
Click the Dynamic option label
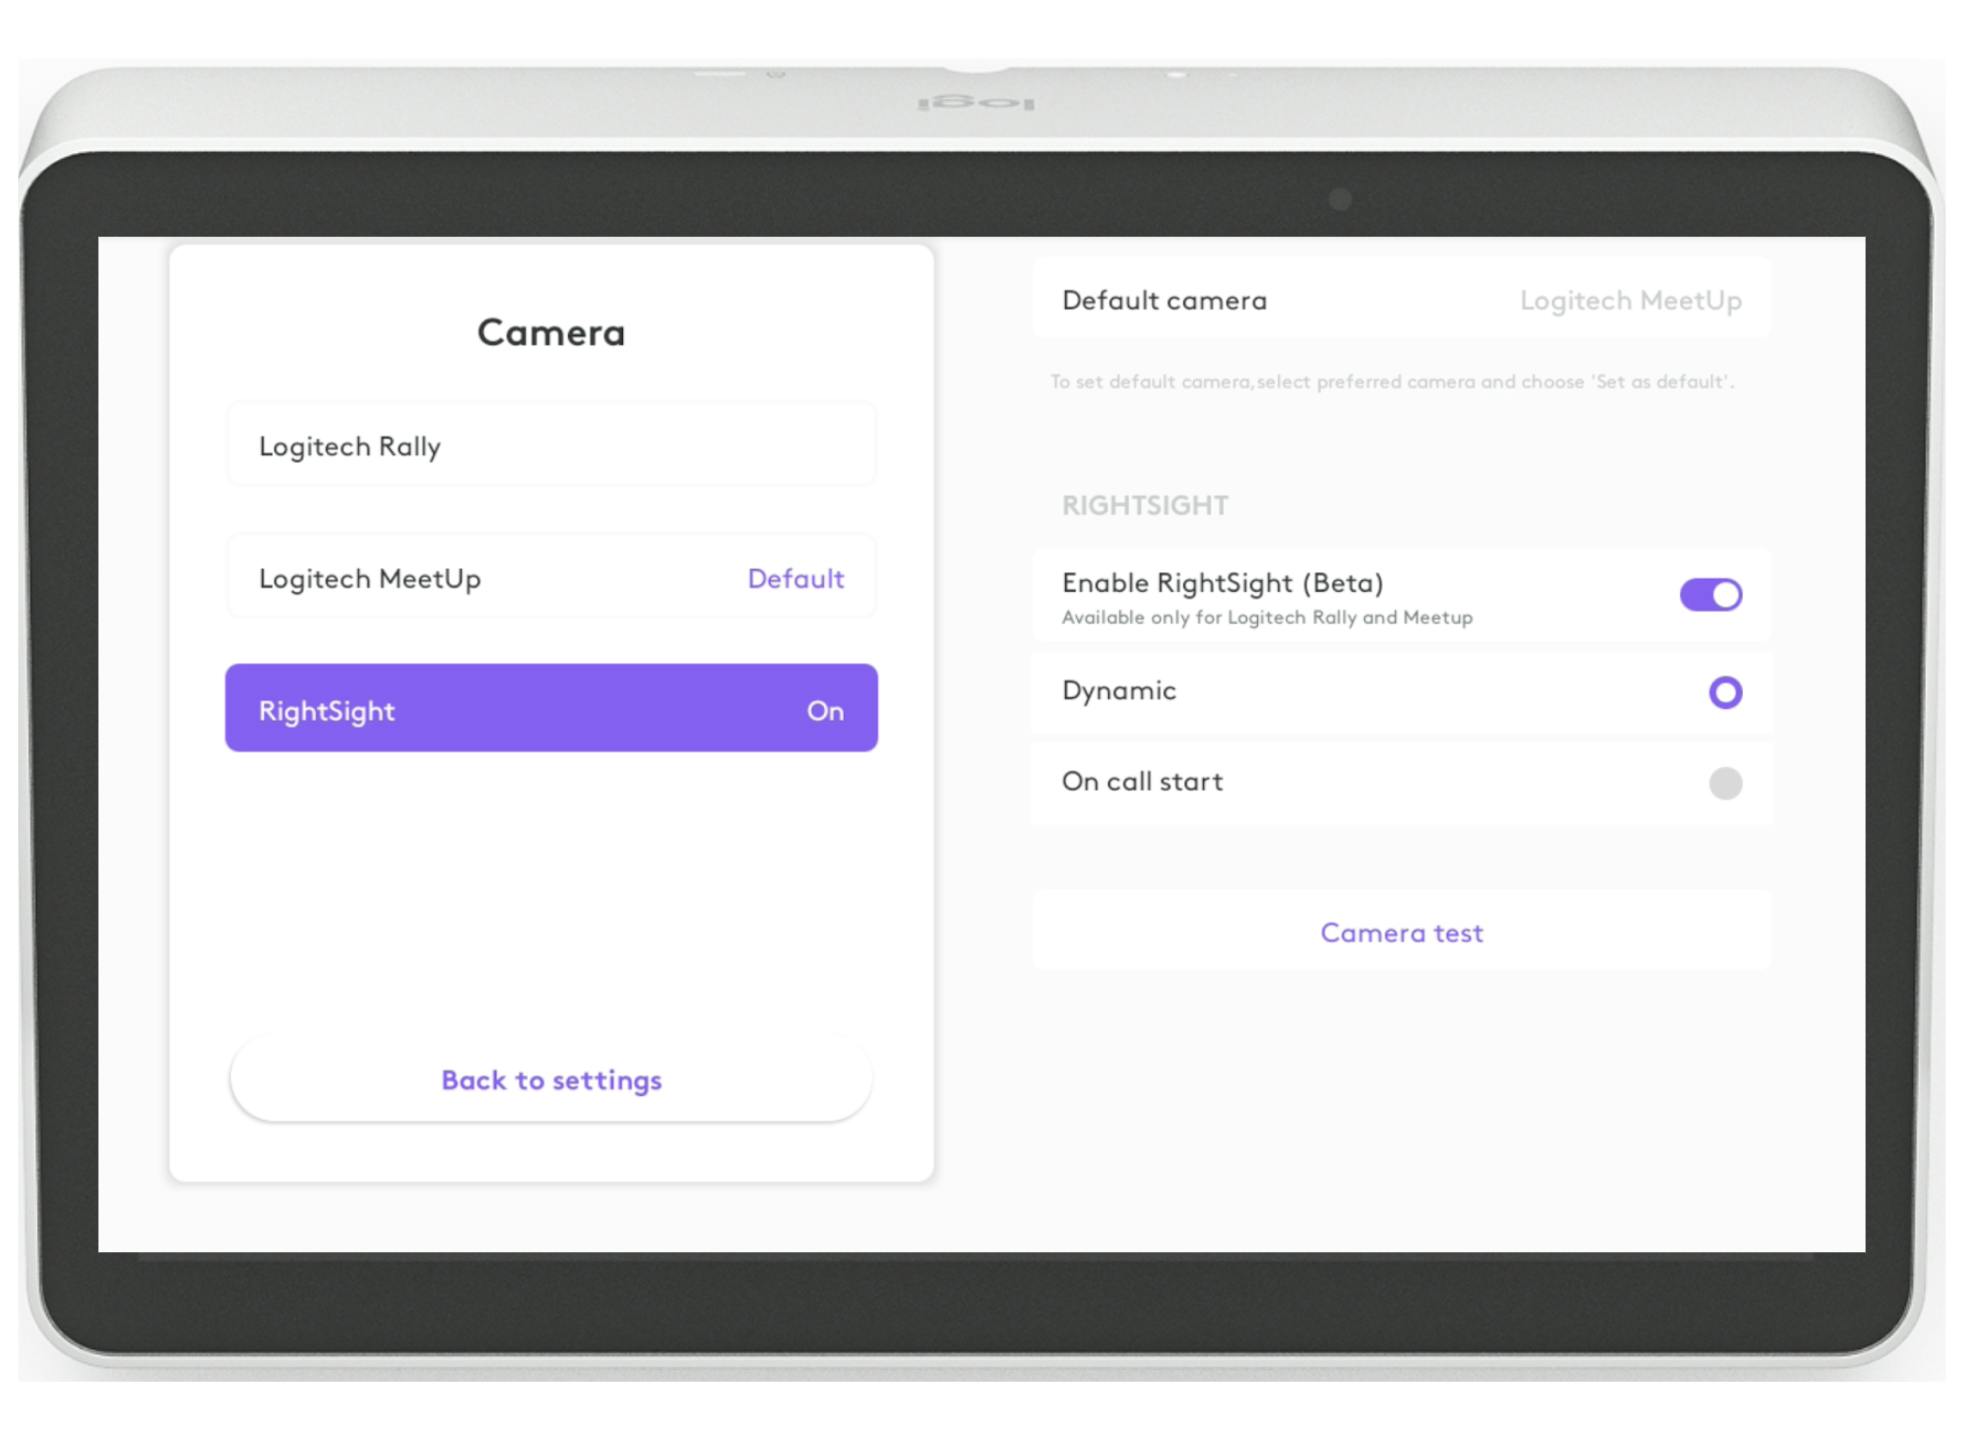pos(1118,691)
